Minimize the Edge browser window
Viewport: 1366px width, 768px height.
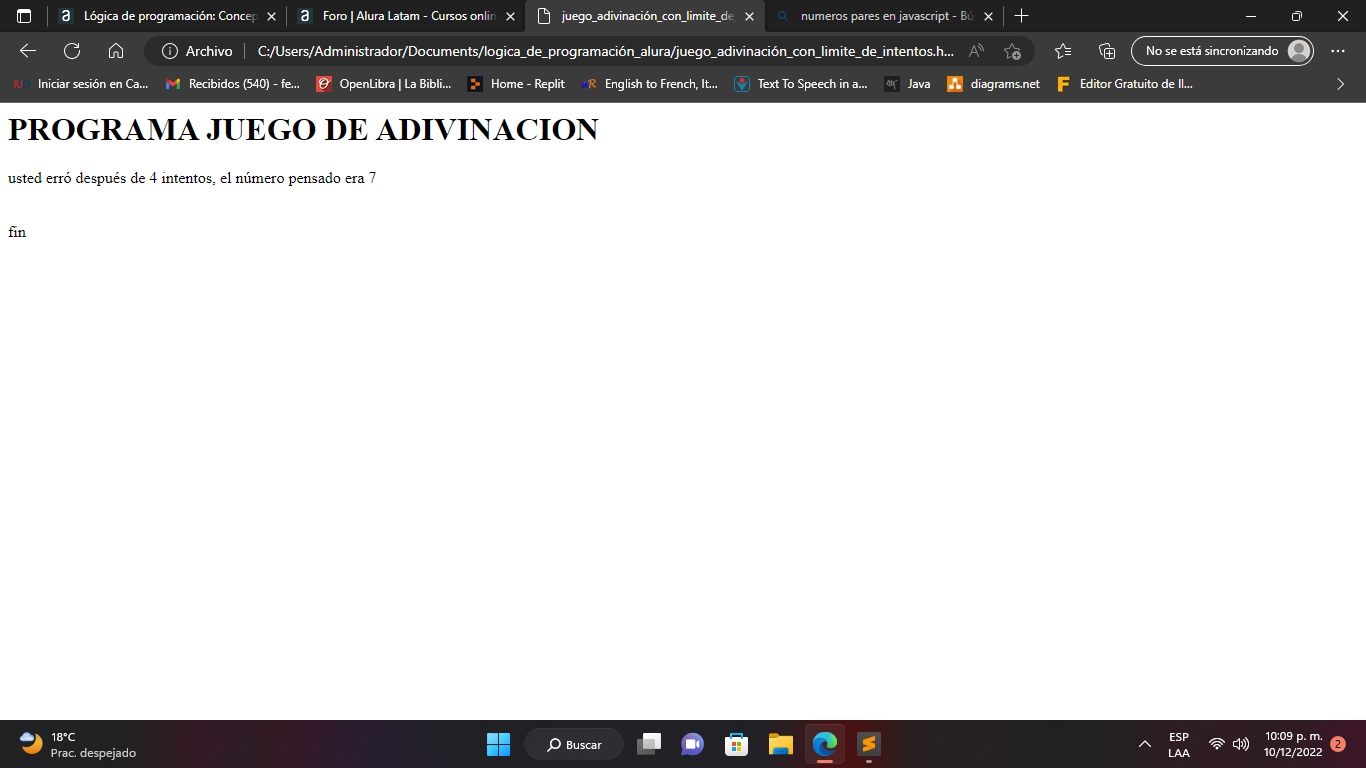coord(1251,16)
